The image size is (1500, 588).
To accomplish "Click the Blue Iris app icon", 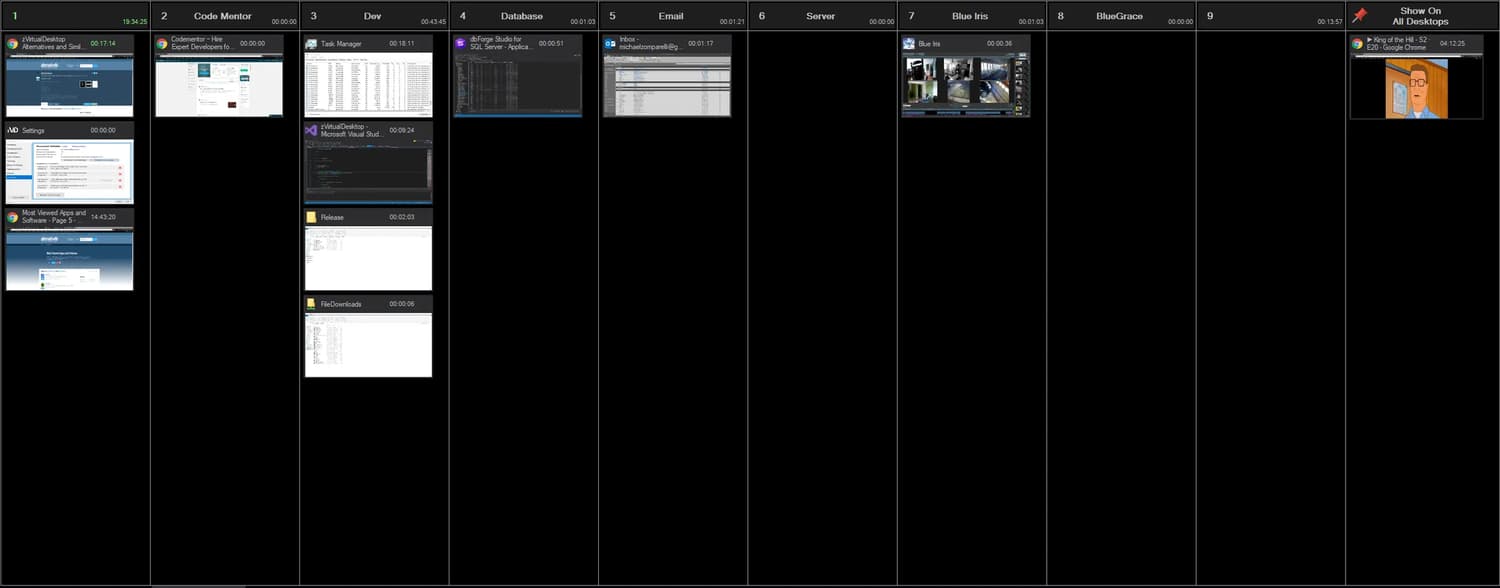I will point(908,44).
